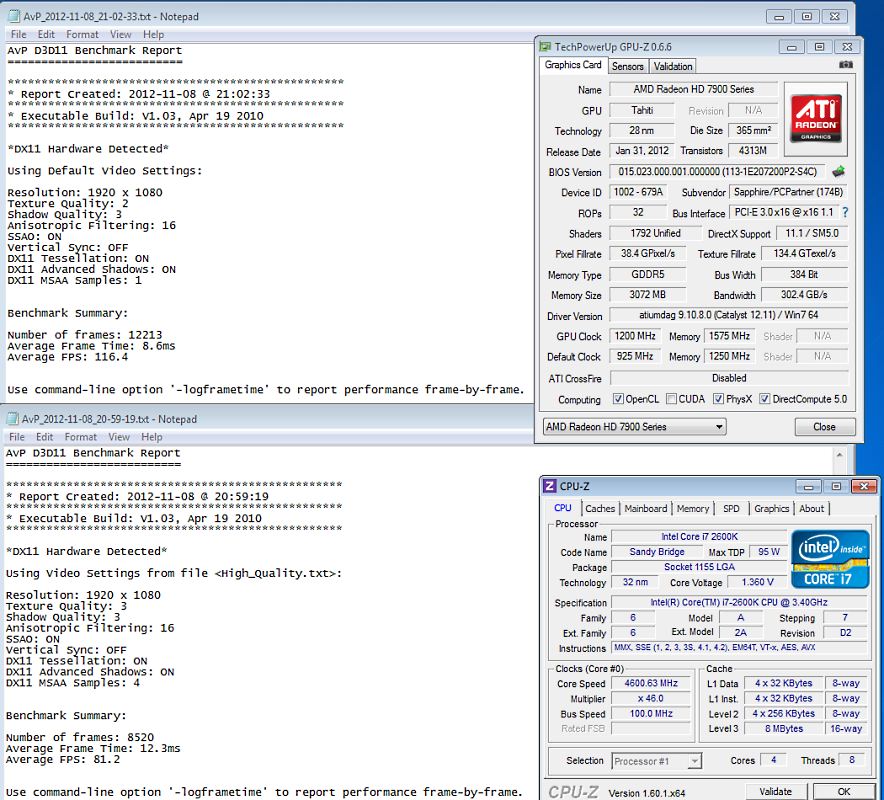This screenshot has height=800, width=884.
Task: Open Help menu in upper Notepad window
Action: tap(153, 34)
